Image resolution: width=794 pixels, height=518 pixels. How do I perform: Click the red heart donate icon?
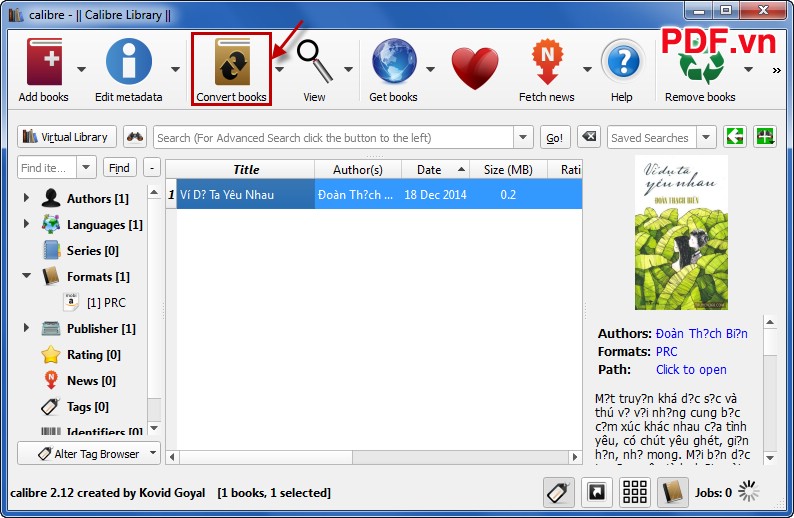475,68
